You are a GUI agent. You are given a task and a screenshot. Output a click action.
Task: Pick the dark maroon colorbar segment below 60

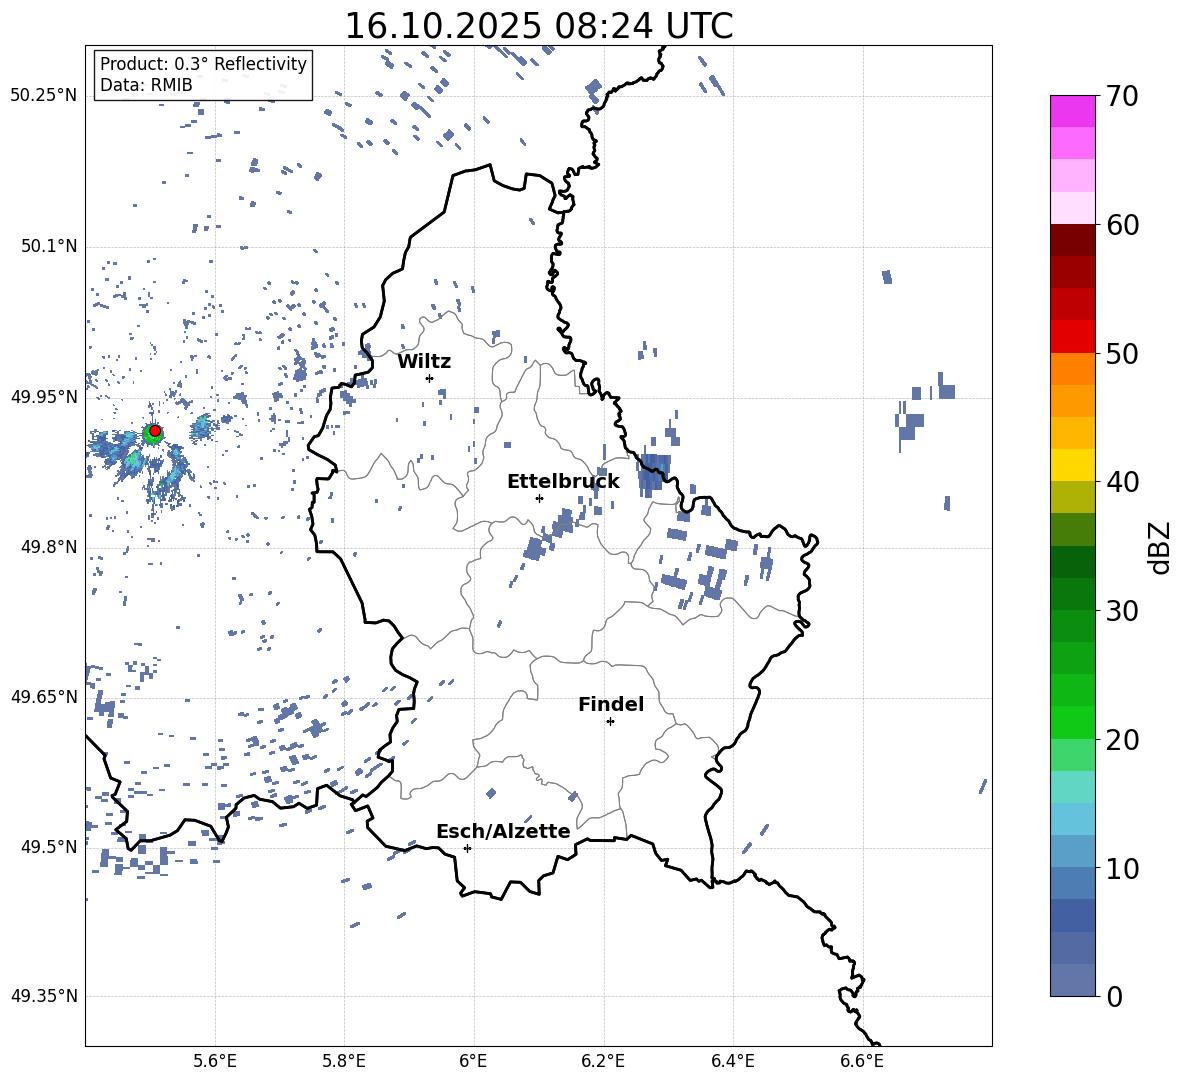1072,240
